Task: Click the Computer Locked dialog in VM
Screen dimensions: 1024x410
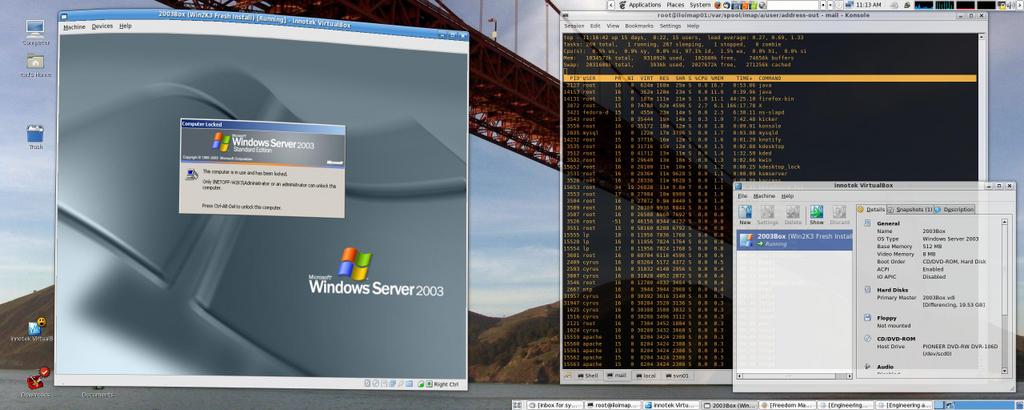Action: [262, 168]
